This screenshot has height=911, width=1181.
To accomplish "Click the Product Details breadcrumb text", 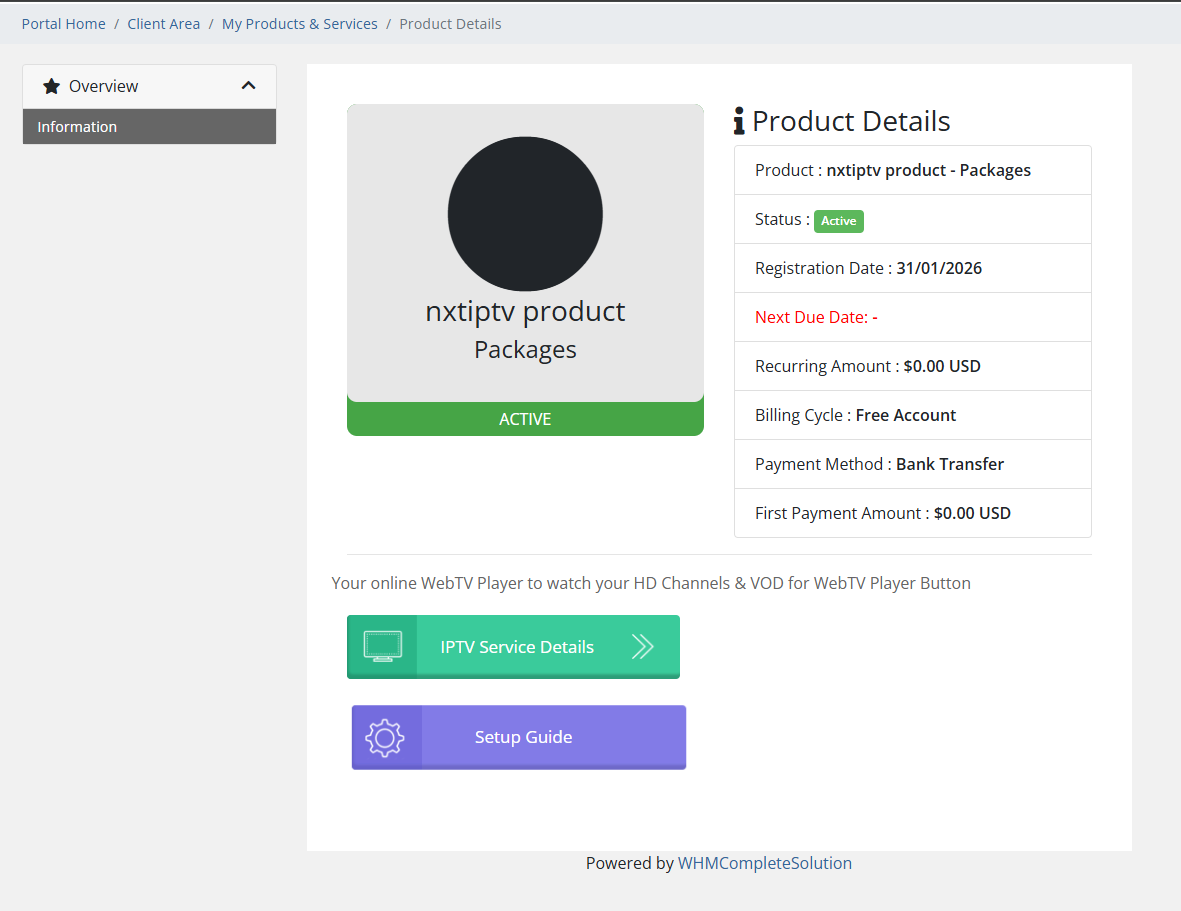I will pyautogui.click(x=450, y=24).
